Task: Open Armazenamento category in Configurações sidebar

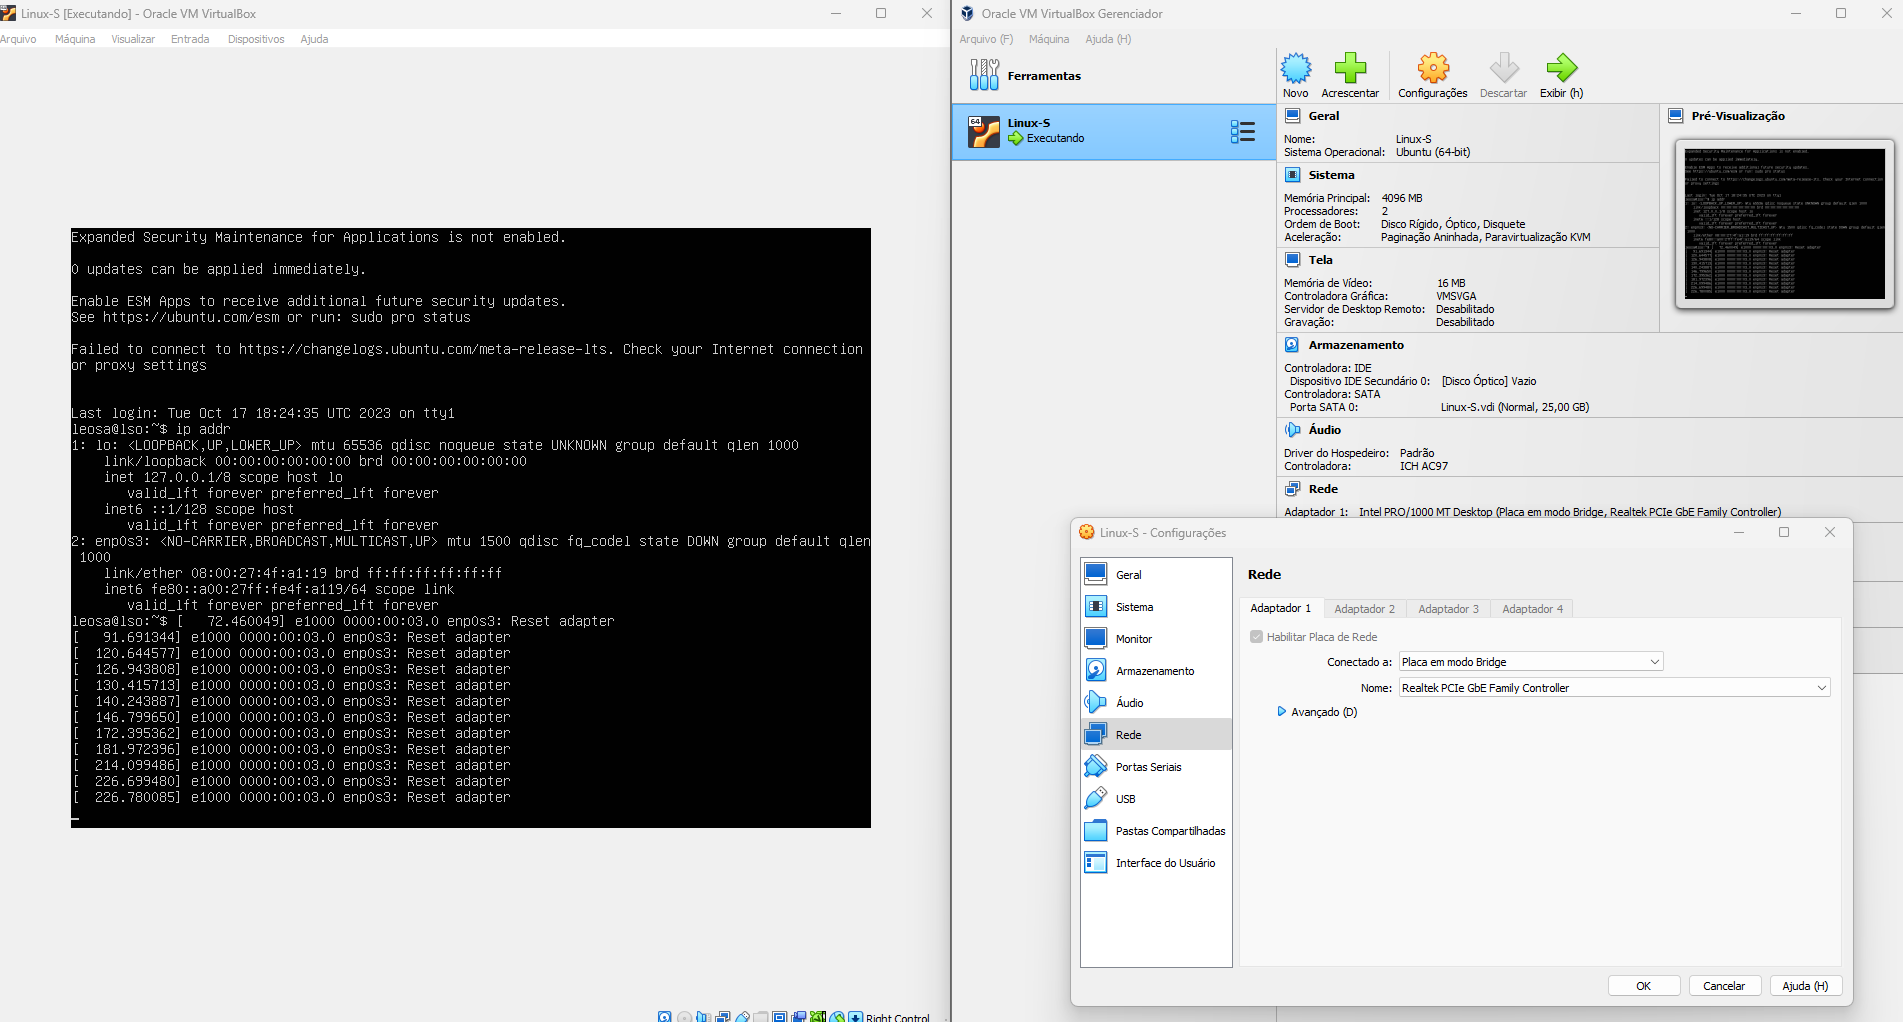Action: pyautogui.click(x=1156, y=671)
